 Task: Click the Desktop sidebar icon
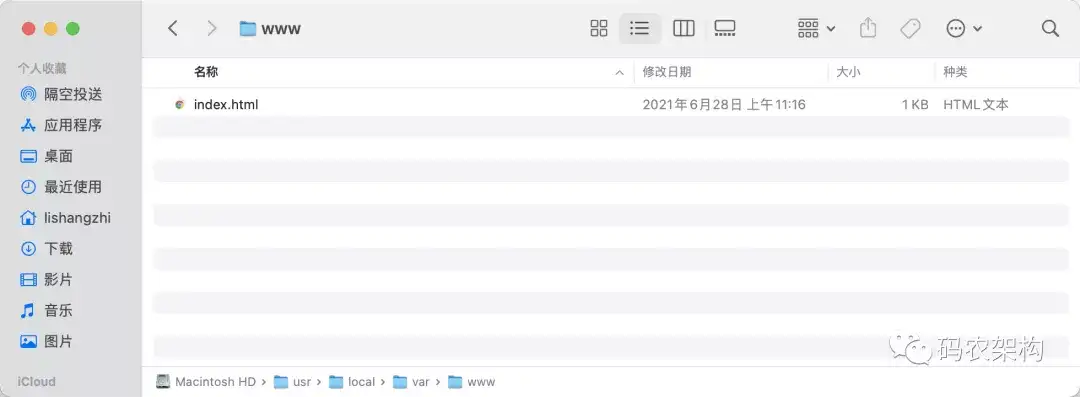pos(28,156)
